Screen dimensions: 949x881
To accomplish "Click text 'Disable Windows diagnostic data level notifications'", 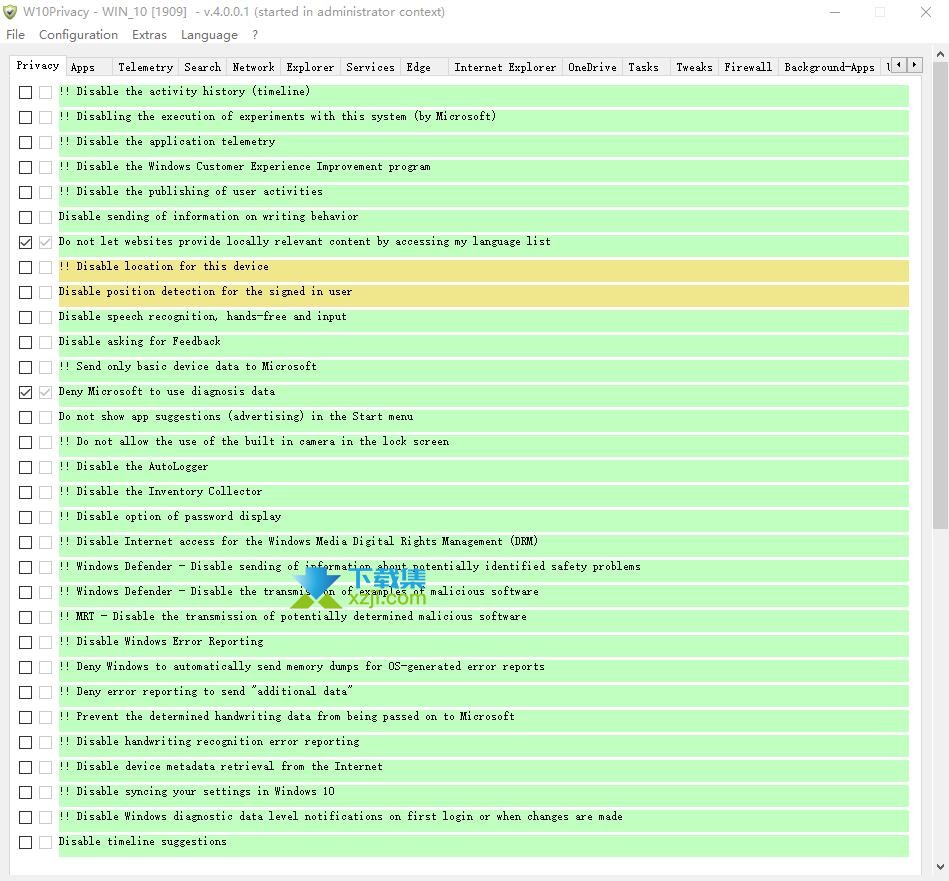I will coord(229,816).
